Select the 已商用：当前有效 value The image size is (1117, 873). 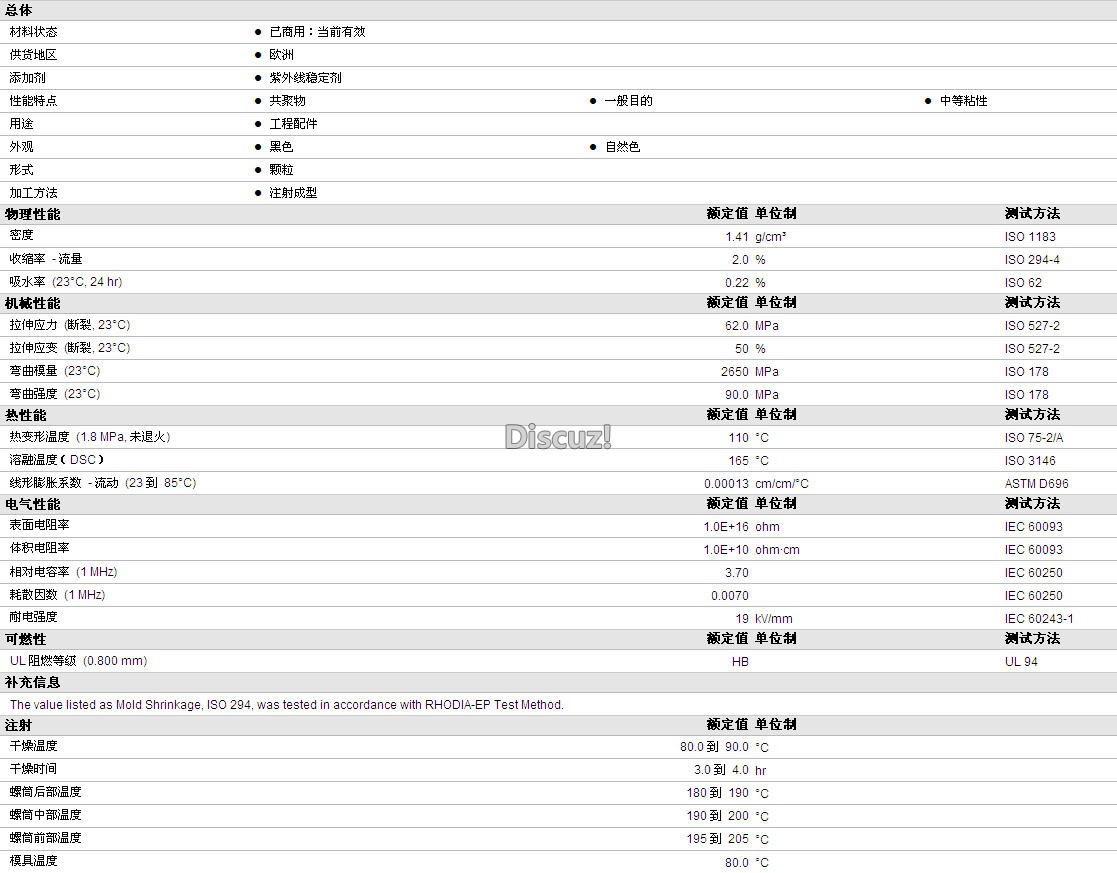[318, 32]
